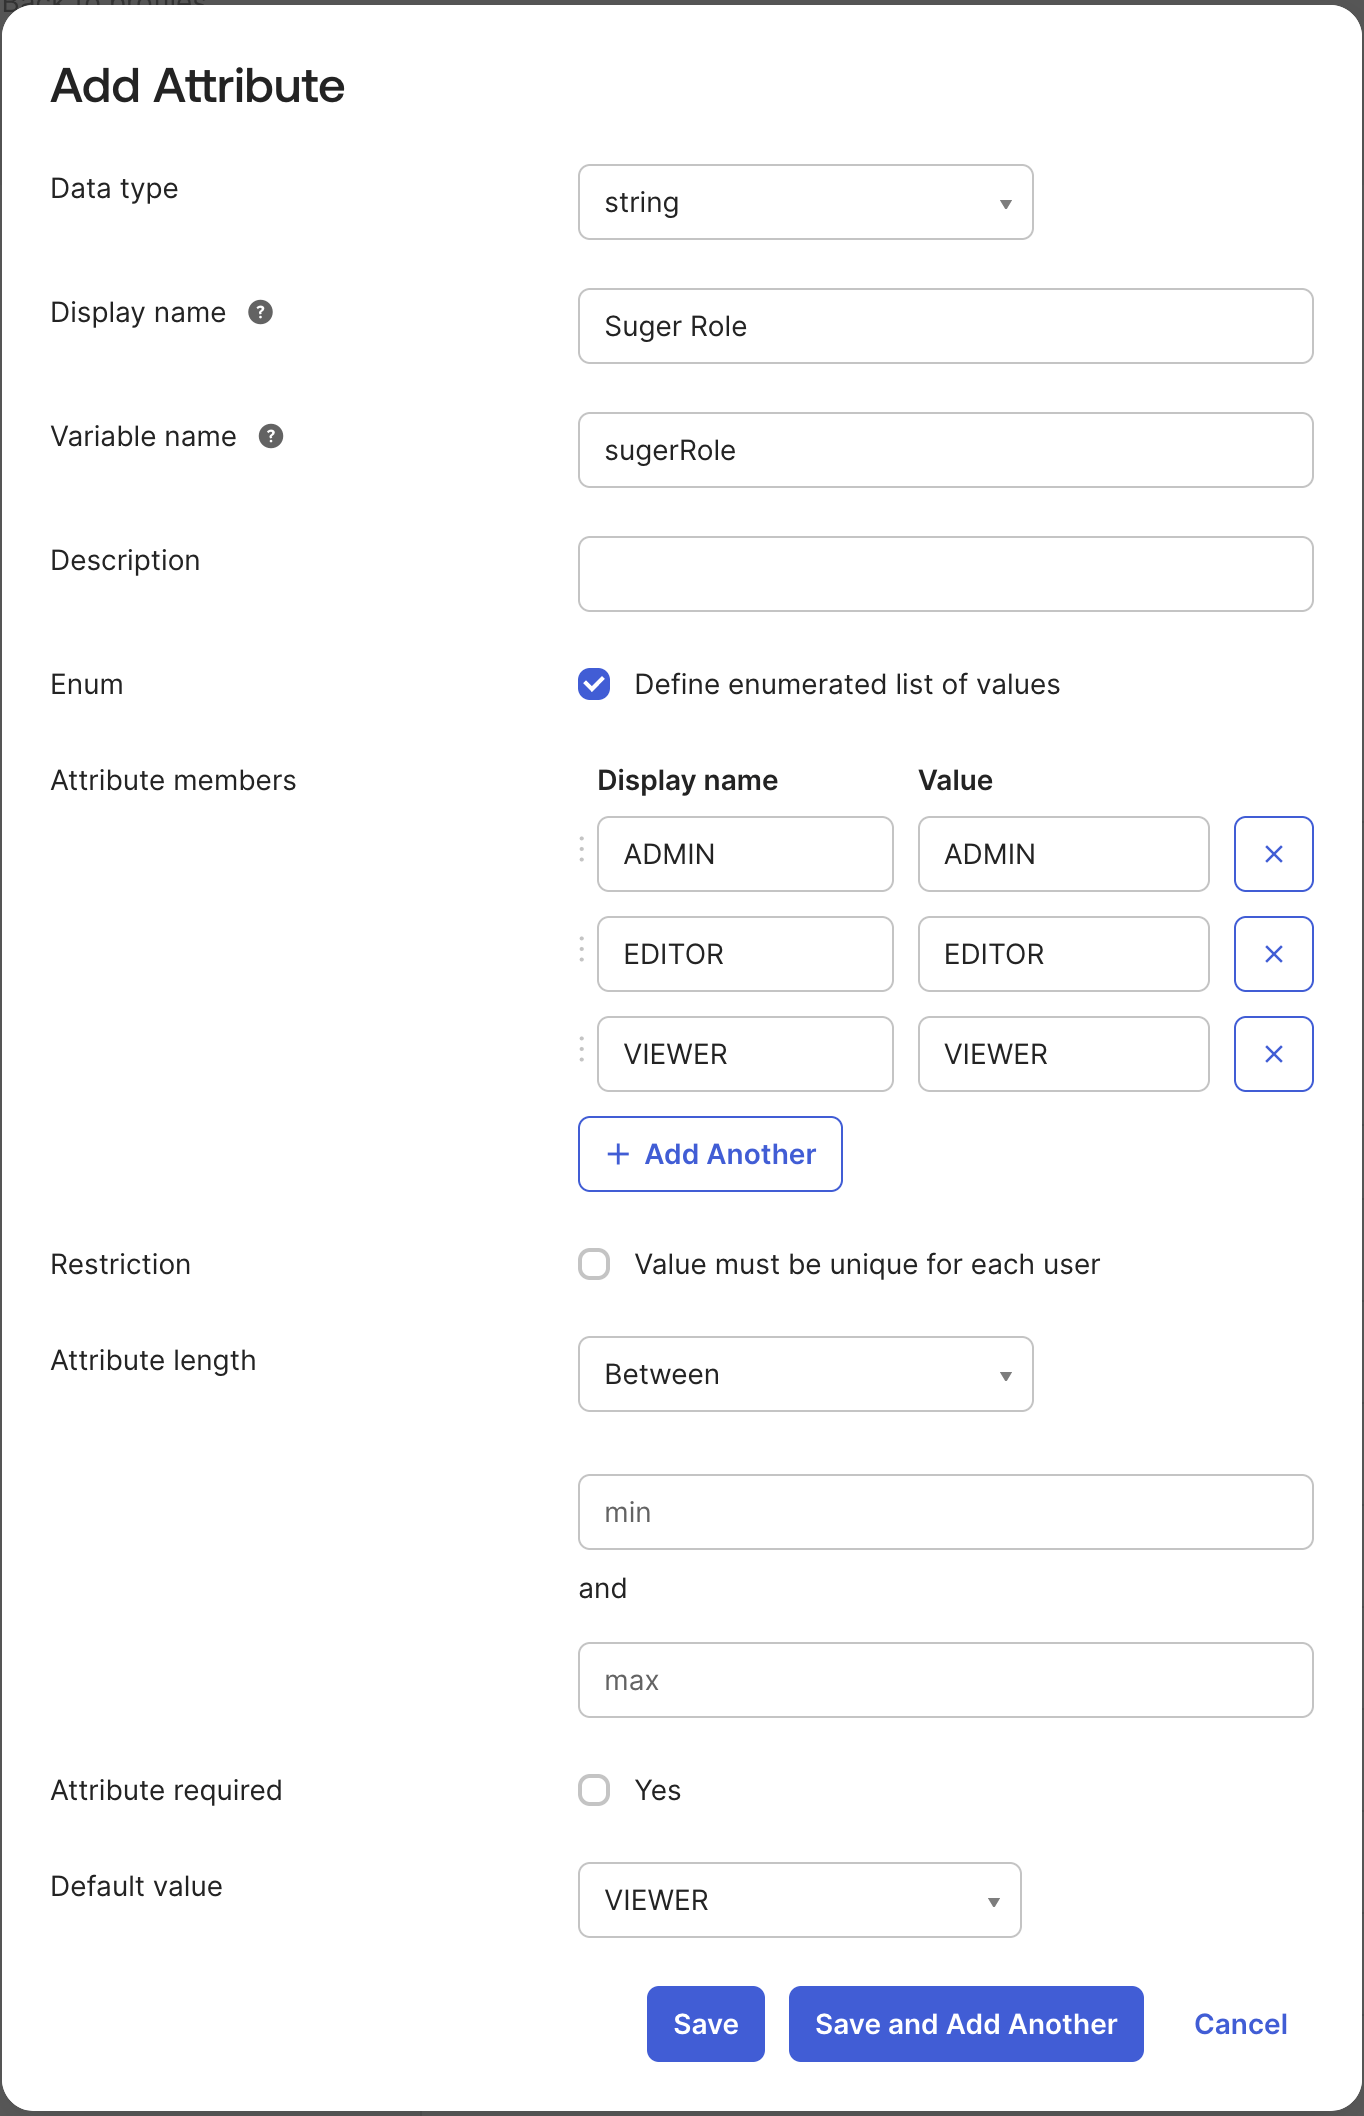Image resolution: width=1364 pixels, height=2116 pixels.
Task: Click the help icon beside Display name
Action: pos(260,313)
